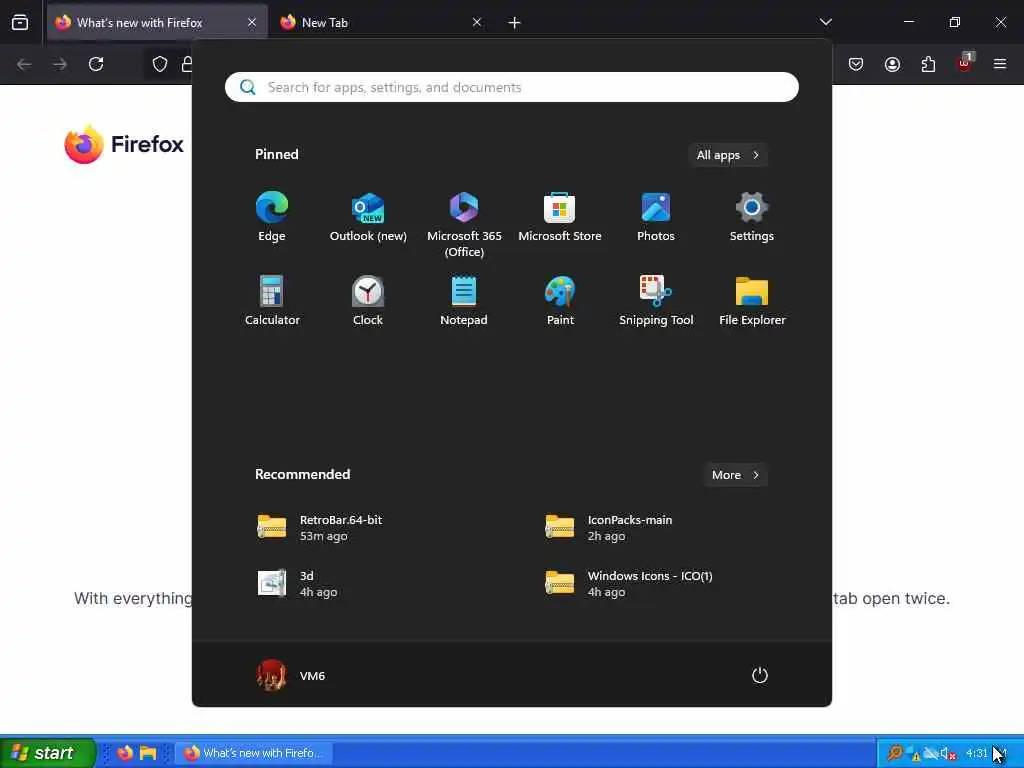1024x768 pixels.
Task: Launch Notepad
Action: click(464, 301)
